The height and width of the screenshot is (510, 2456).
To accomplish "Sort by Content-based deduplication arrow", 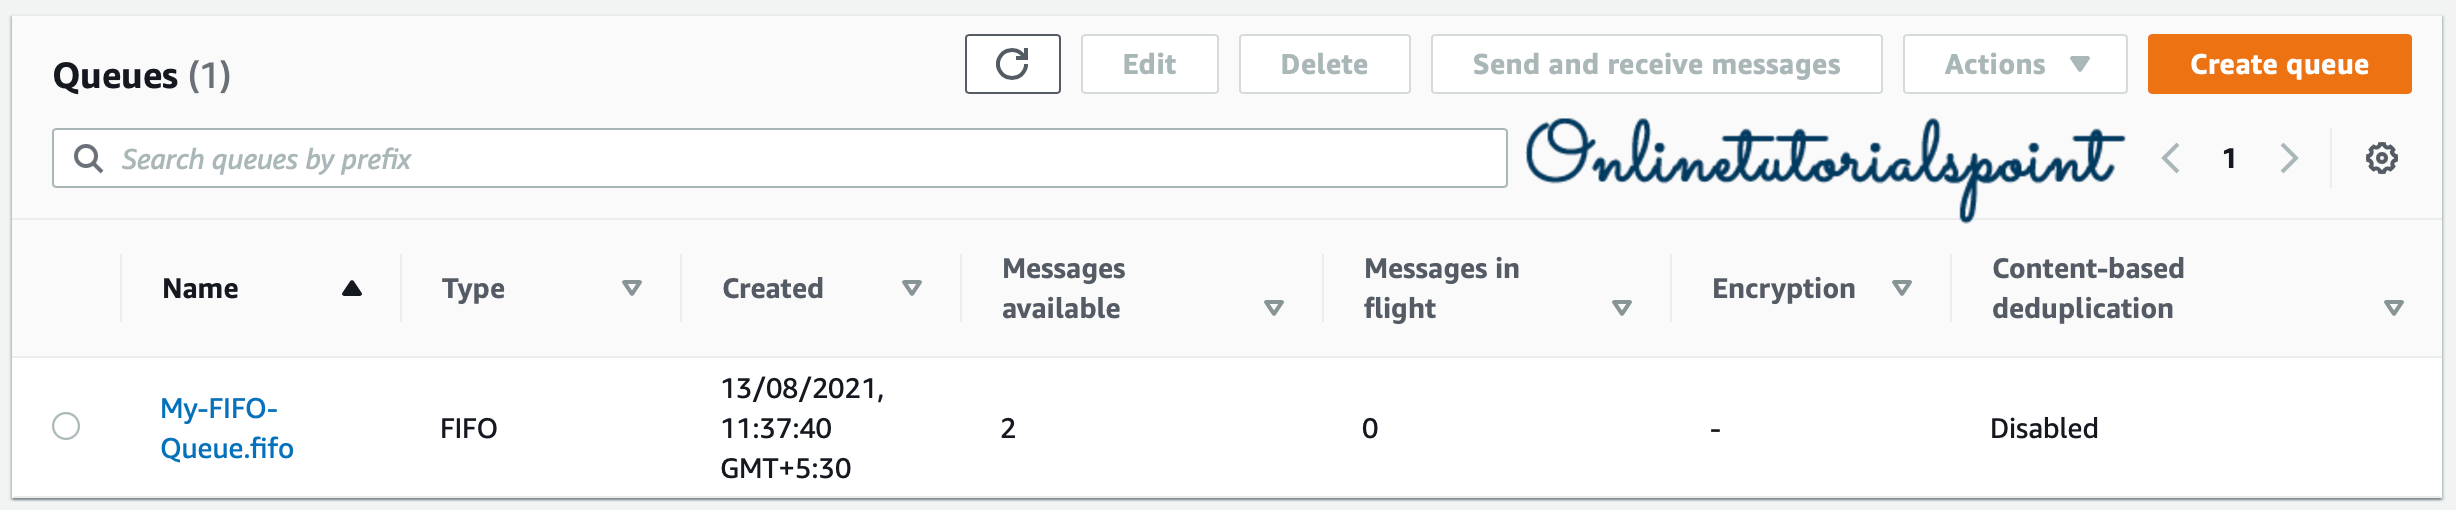I will 2393,308.
